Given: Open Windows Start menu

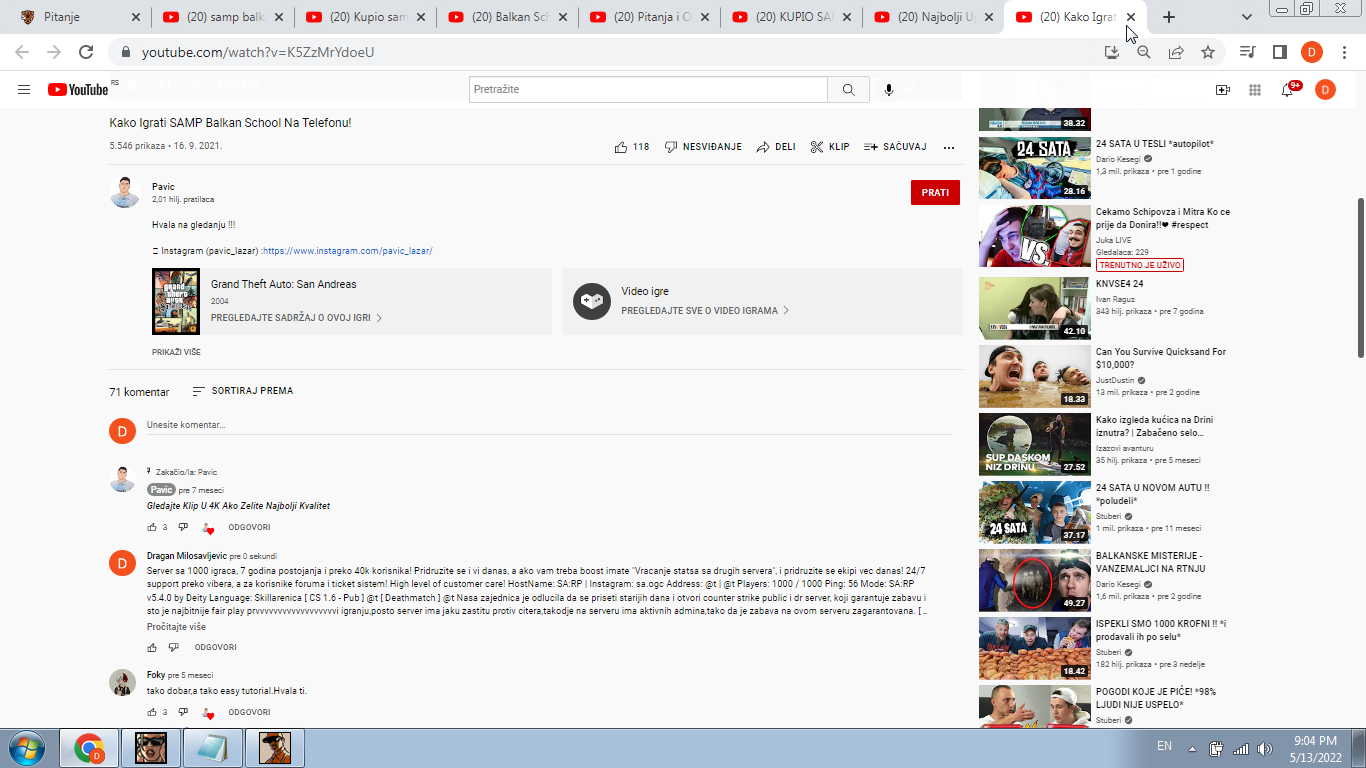Looking at the screenshot, I should (25, 747).
